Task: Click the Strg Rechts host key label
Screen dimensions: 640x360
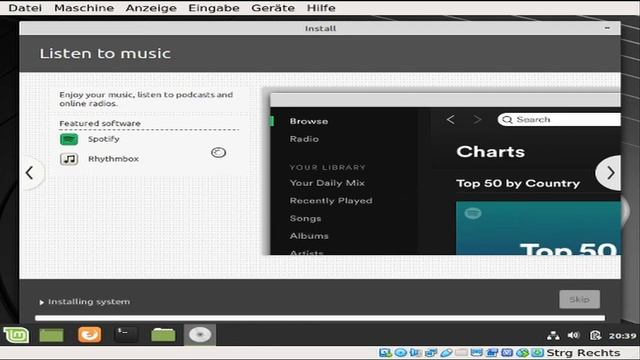Action: (583, 353)
